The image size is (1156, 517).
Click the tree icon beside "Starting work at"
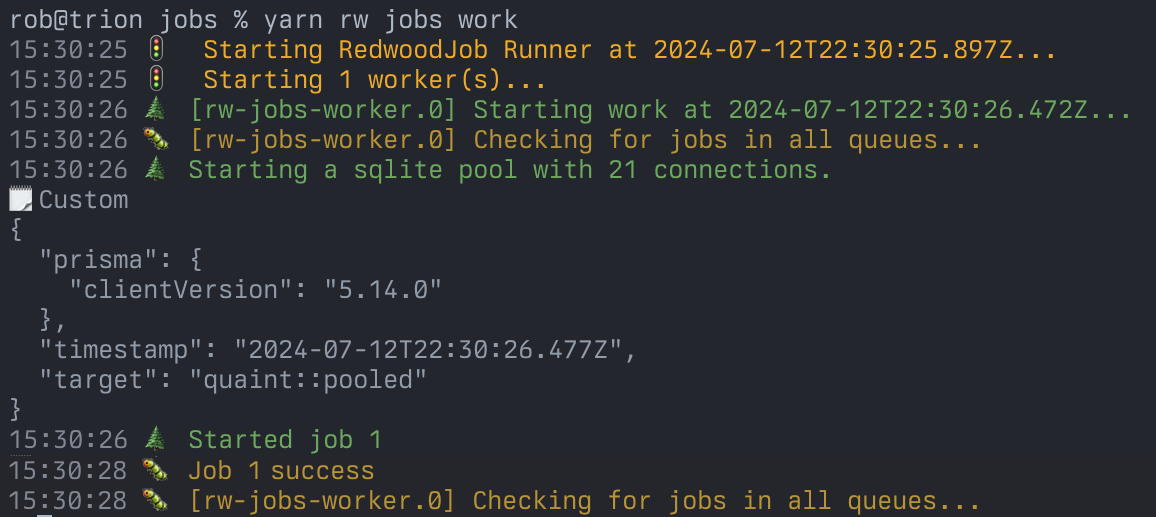155,109
